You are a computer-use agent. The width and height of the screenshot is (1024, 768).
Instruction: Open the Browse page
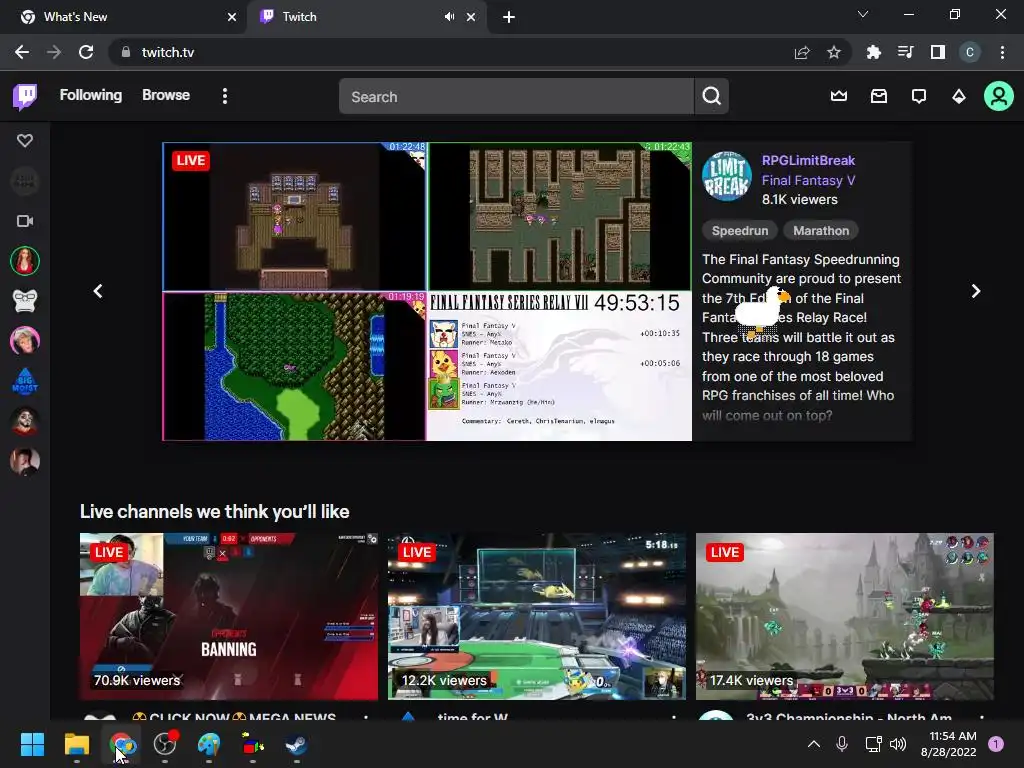pyautogui.click(x=166, y=95)
